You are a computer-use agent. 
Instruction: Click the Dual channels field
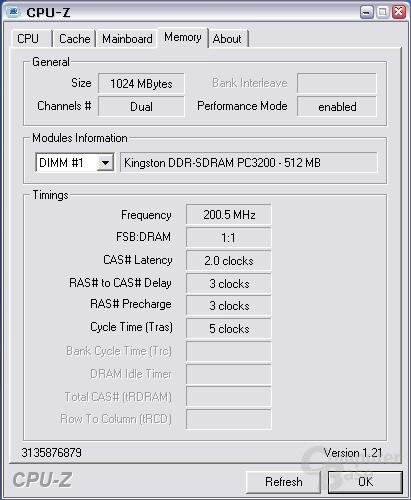[x=141, y=107]
